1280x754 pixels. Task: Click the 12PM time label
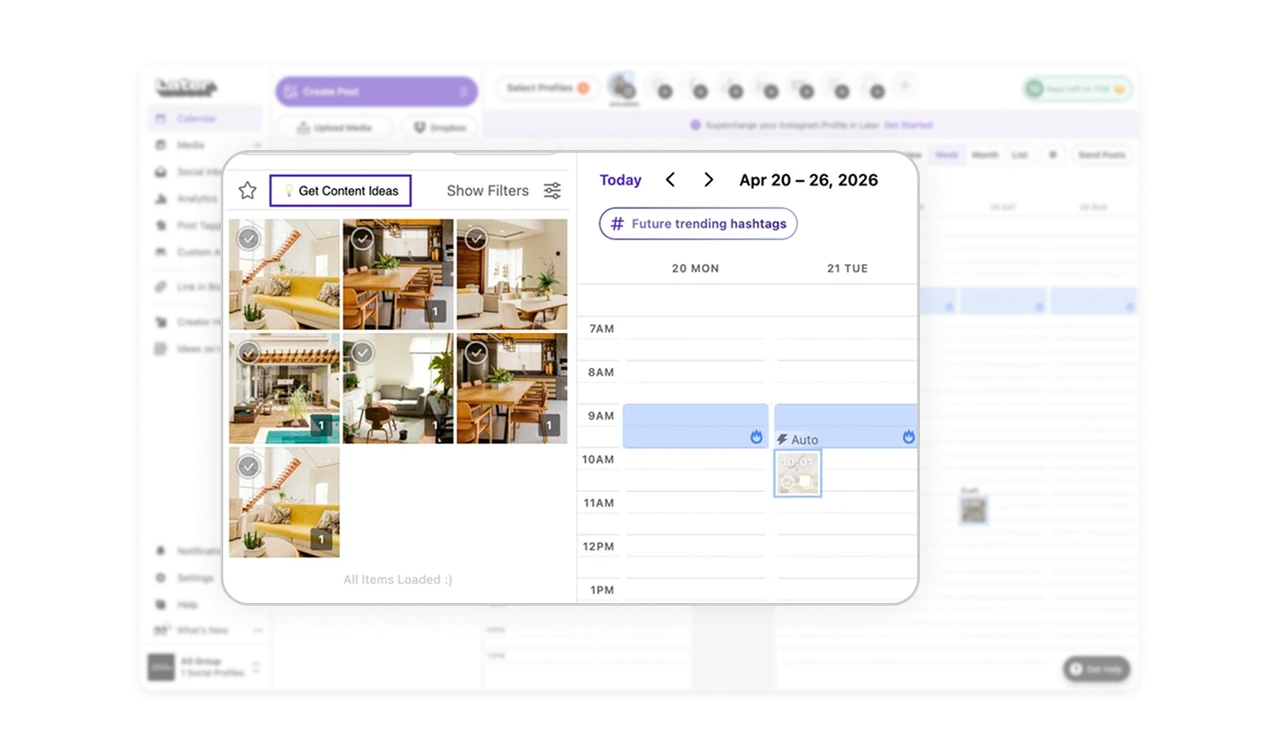click(599, 546)
